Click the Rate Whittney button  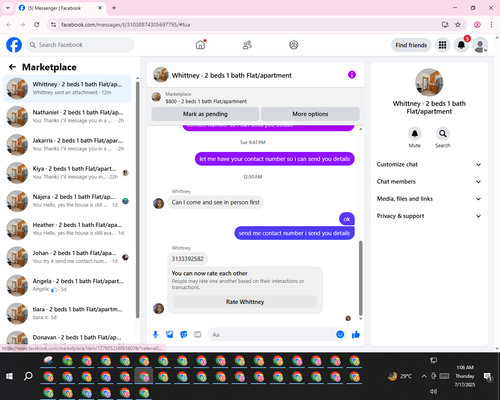click(x=245, y=302)
